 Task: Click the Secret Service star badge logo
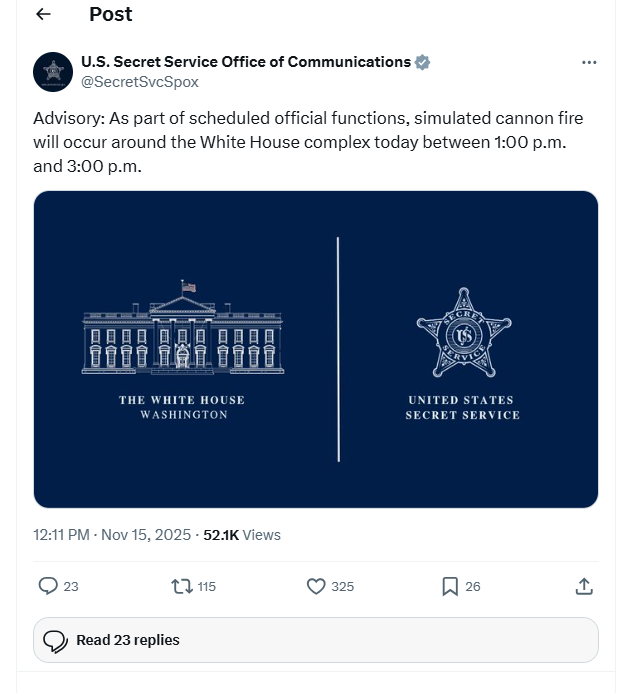pyautogui.click(x=463, y=333)
